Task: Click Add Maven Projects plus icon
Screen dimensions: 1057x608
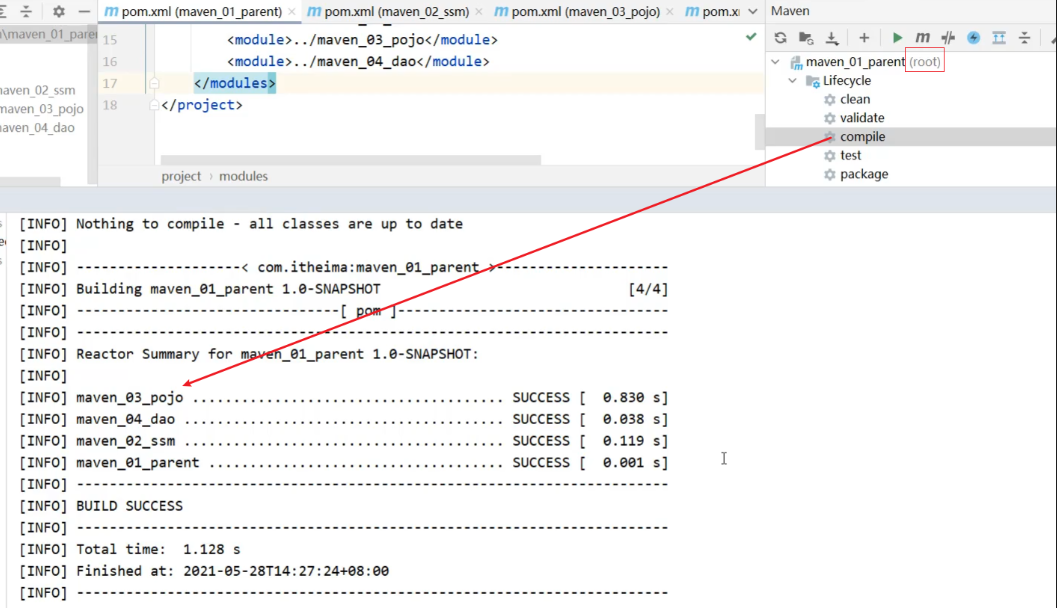Action: (x=864, y=38)
